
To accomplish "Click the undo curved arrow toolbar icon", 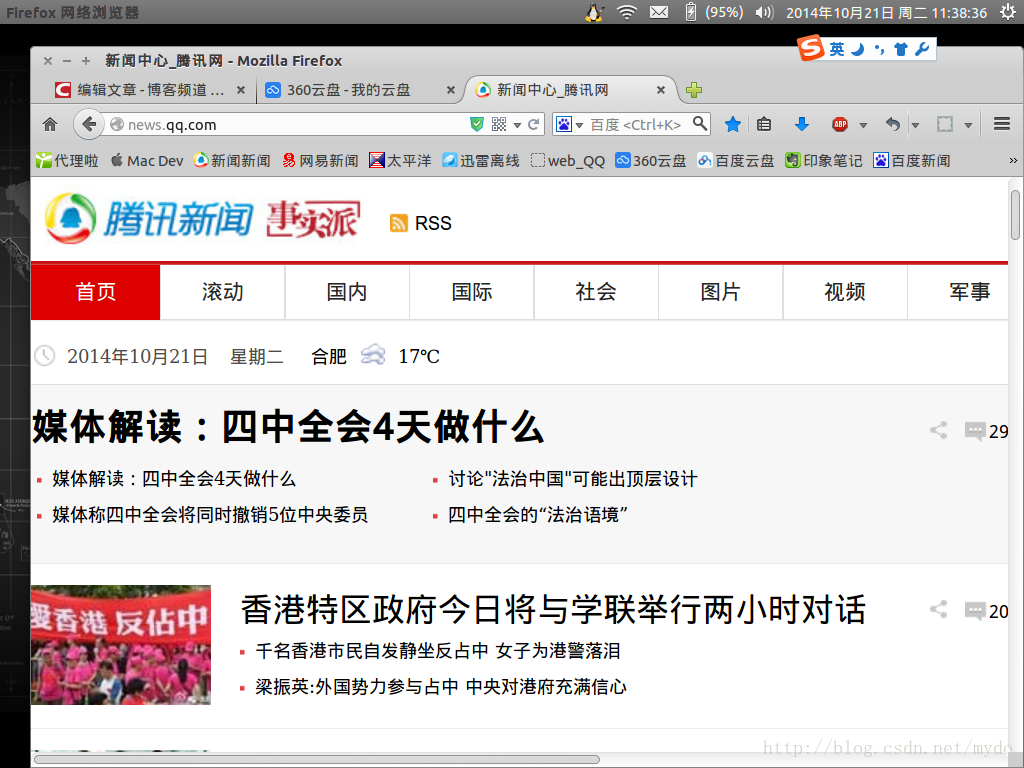I will (893, 124).
